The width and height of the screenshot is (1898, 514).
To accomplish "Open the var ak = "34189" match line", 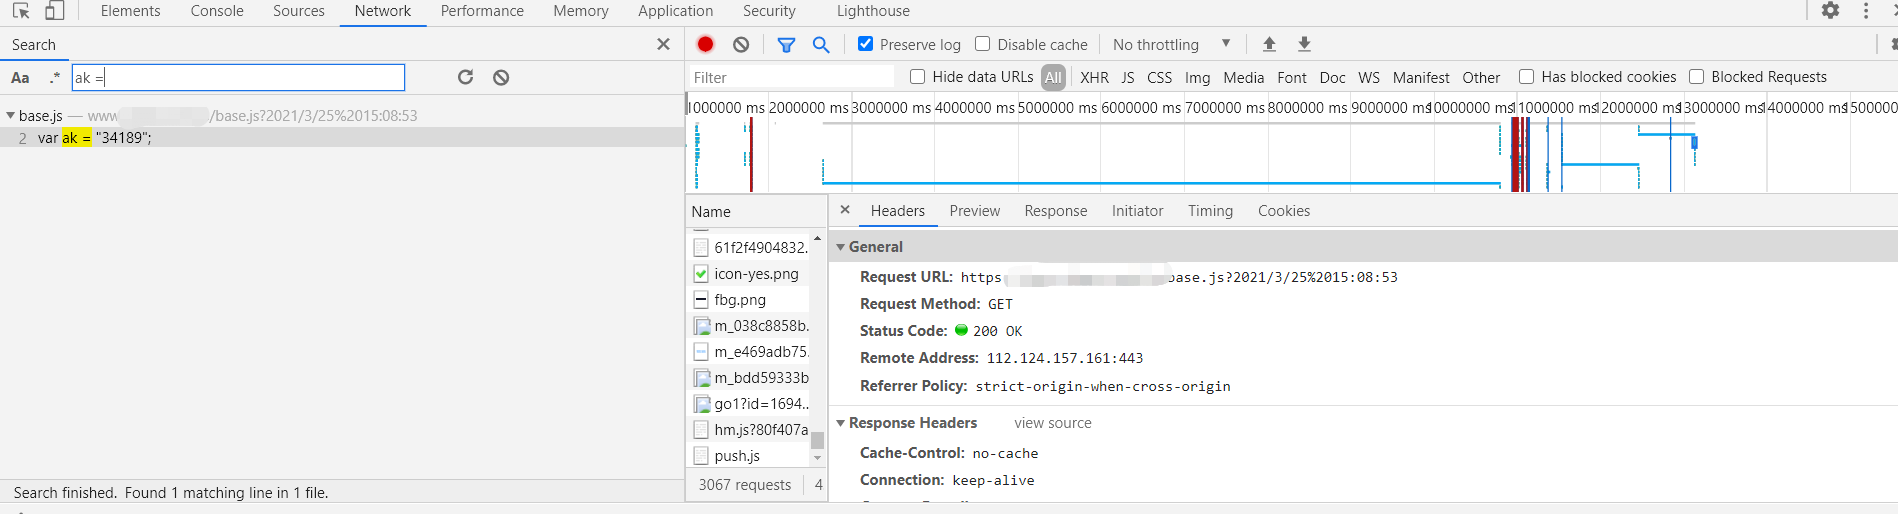I will 342,137.
